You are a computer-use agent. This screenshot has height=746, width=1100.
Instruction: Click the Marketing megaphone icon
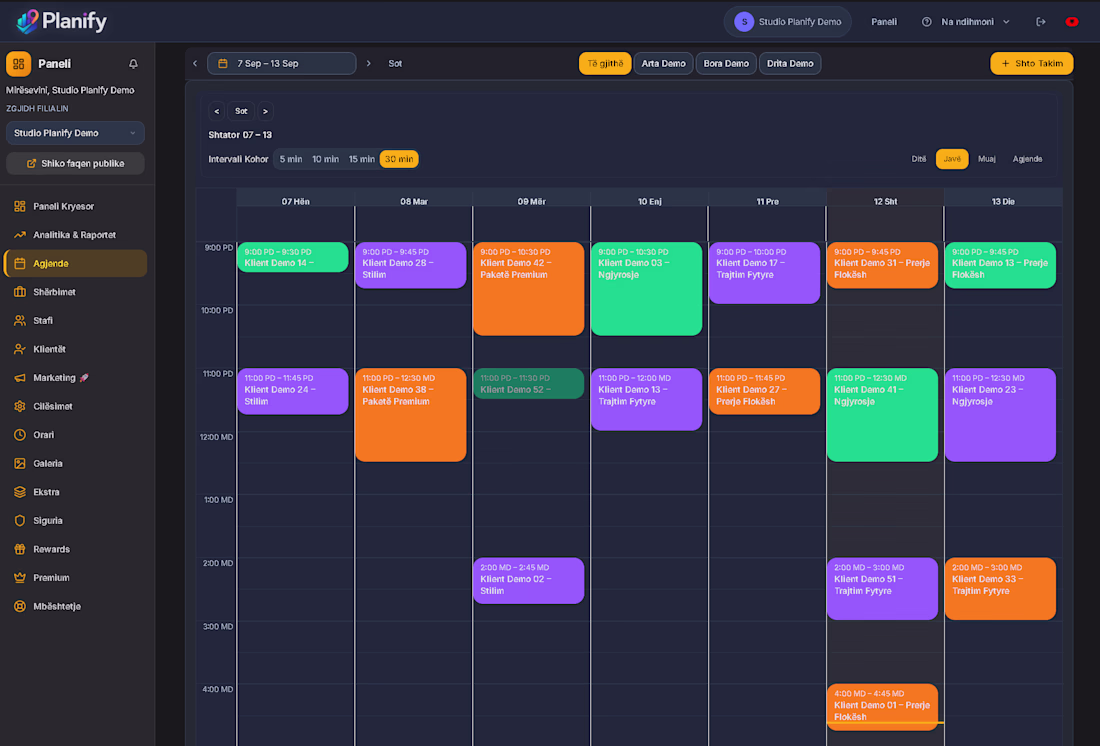coord(20,378)
